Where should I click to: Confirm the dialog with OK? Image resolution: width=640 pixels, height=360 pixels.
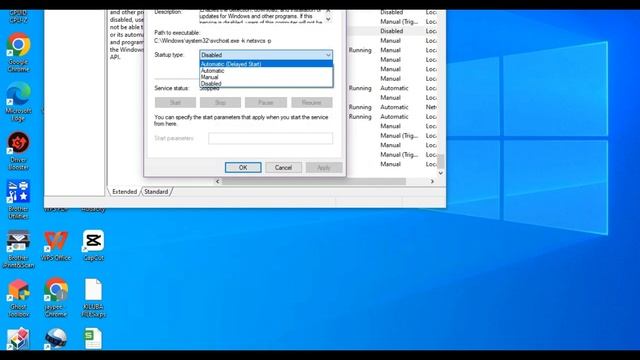click(x=243, y=167)
